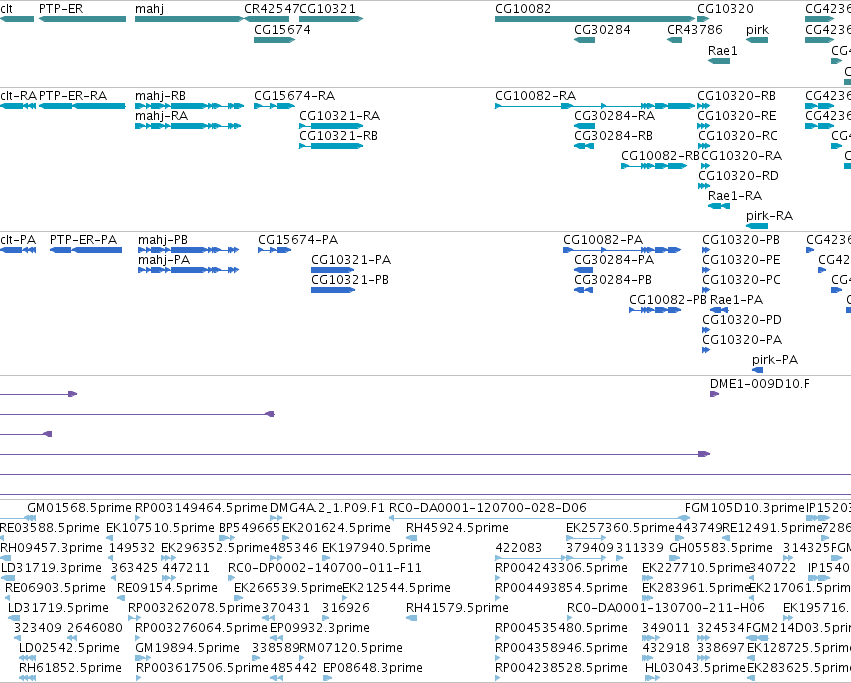Select protein mahj-PB label
Viewport: 851px width, 683px height.
[x=163, y=239]
